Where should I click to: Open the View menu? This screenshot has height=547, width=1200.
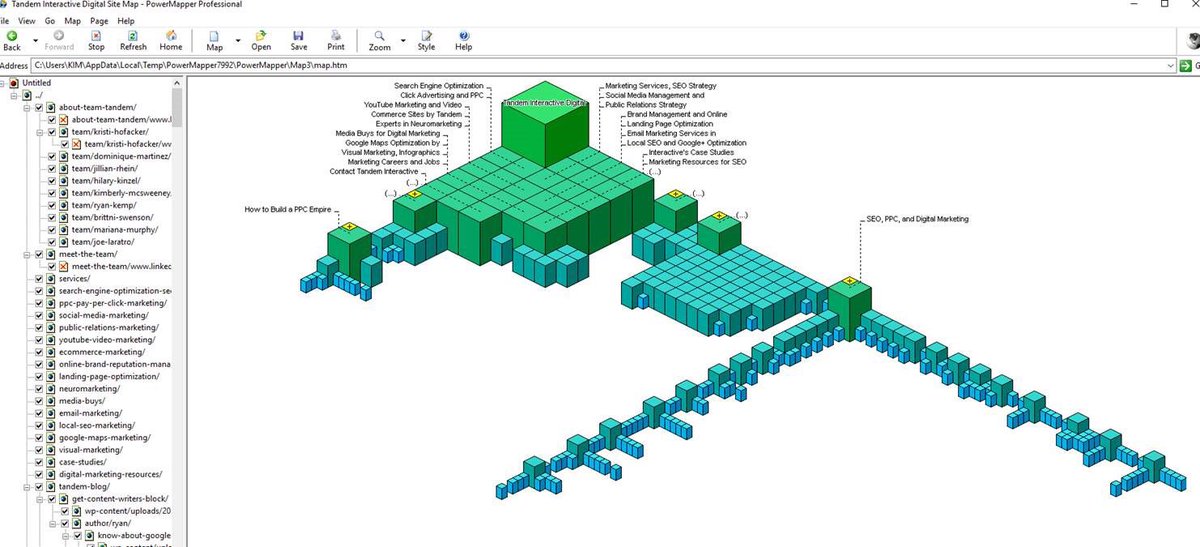(x=26, y=20)
